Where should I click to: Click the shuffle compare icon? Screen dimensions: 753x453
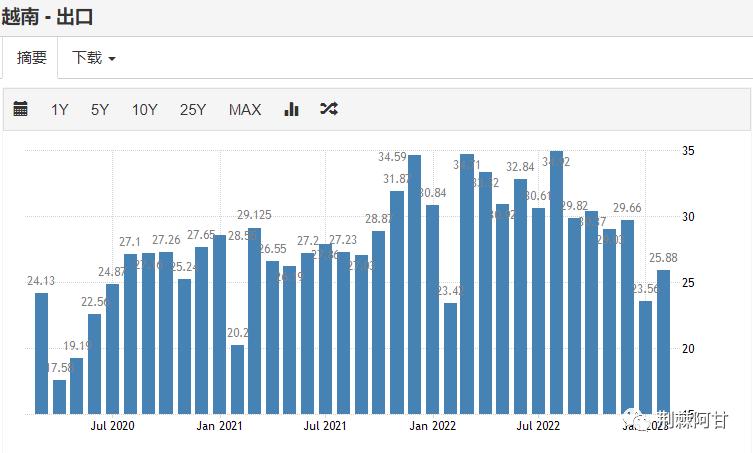[x=329, y=109]
